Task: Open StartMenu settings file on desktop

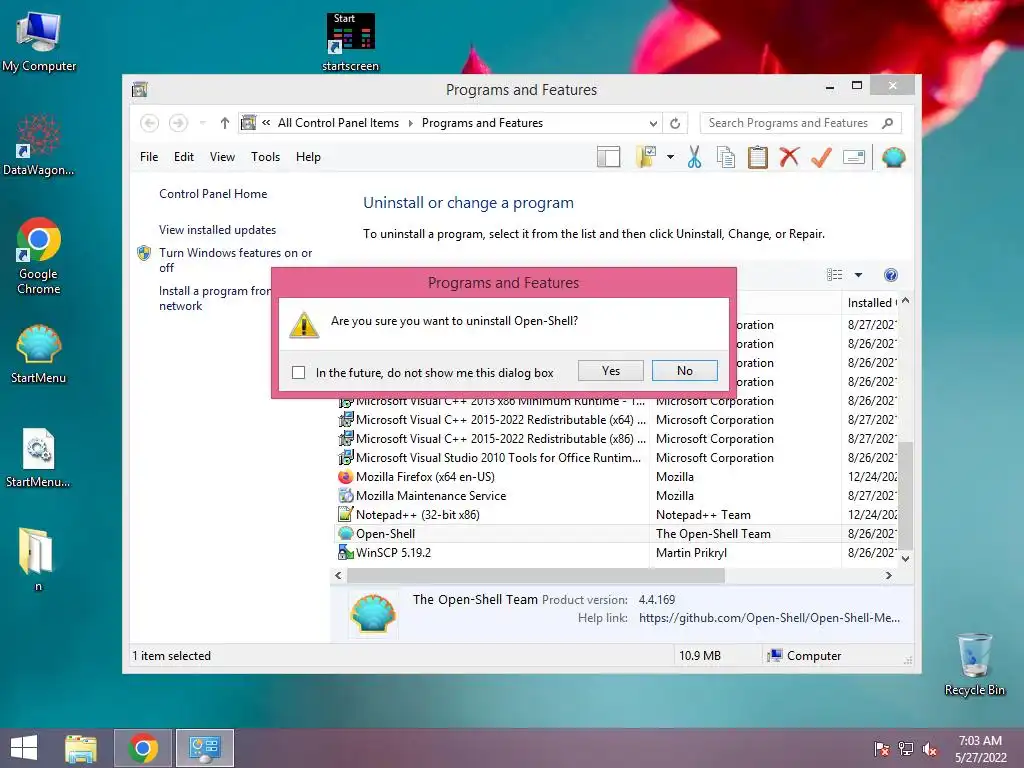Action: coord(38,458)
